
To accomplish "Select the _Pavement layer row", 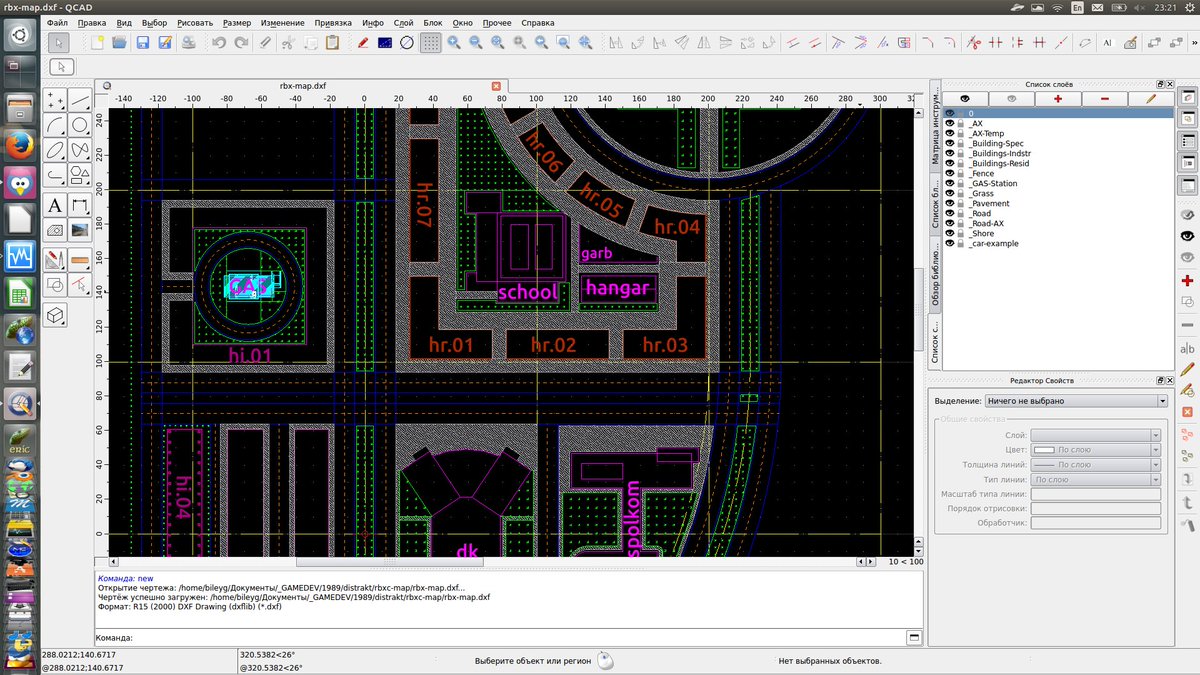I will click(x=1058, y=203).
